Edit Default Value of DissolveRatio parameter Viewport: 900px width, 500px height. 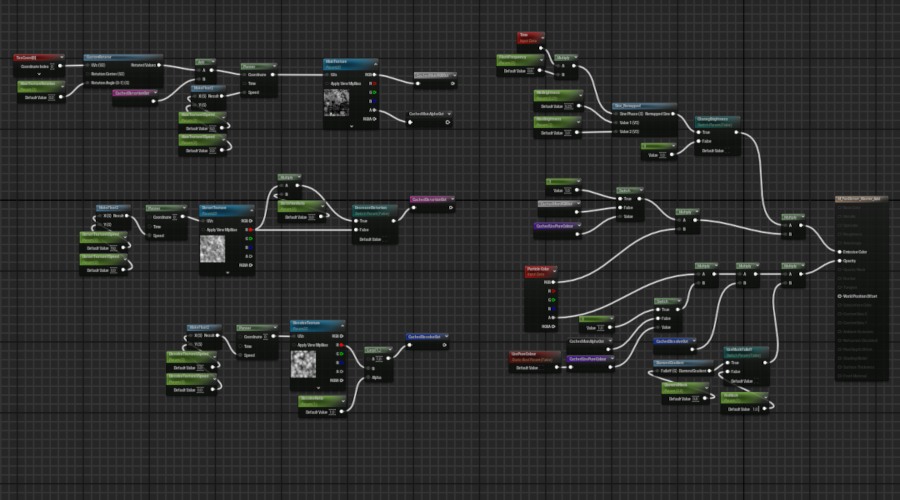[x=332, y=412]
